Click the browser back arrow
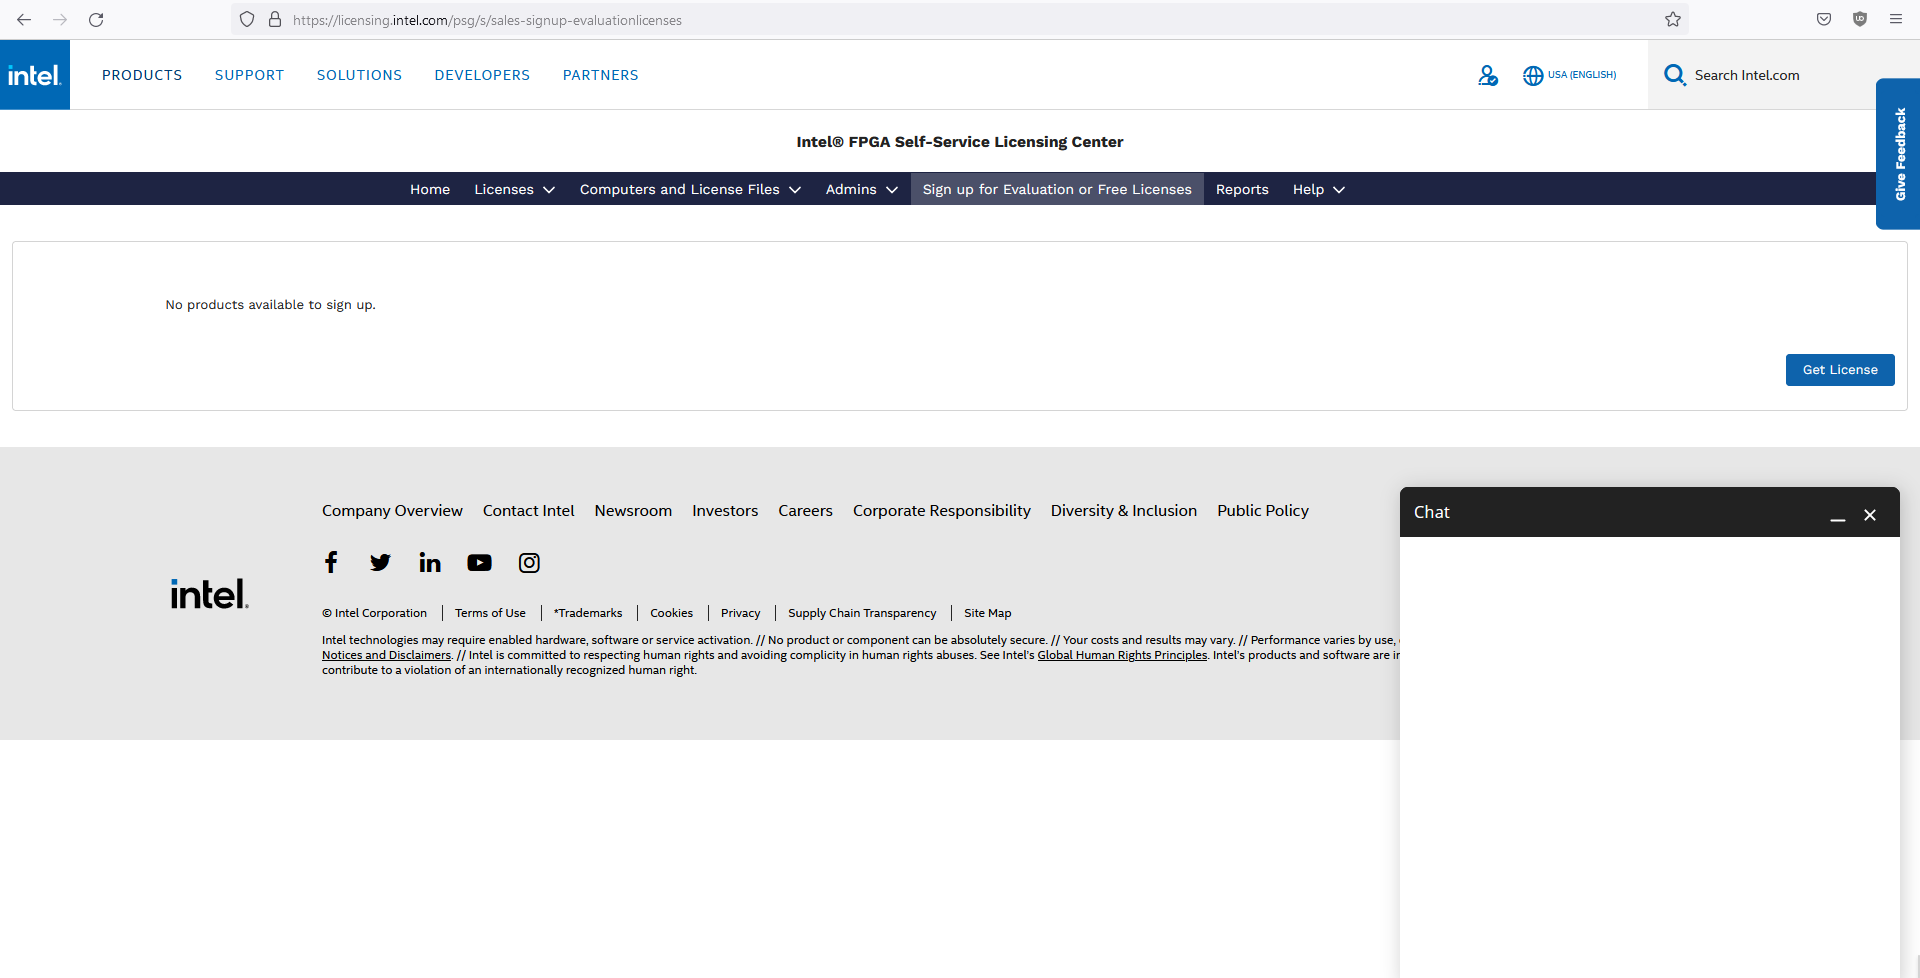1920x978 pixels. (x=24, y=20)
